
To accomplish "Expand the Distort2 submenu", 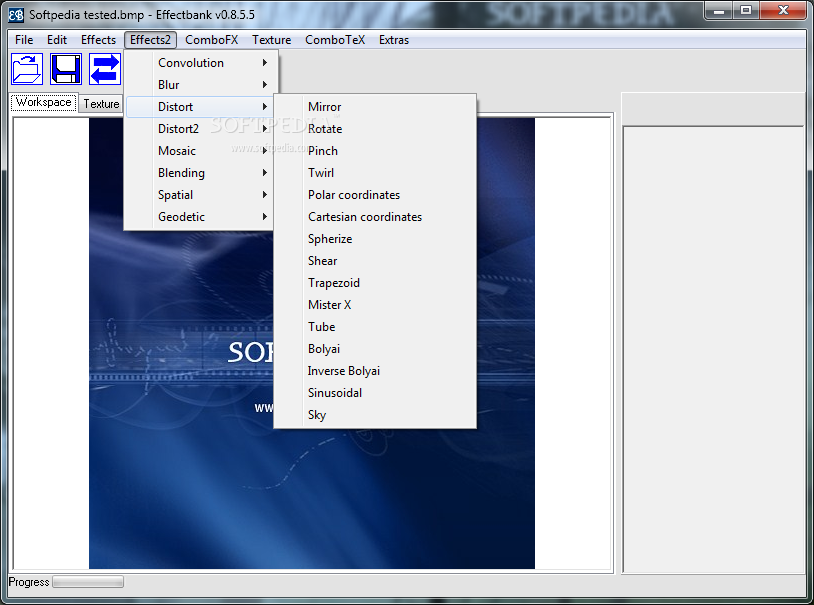I will pyautogui.click(x=200, y=129).
